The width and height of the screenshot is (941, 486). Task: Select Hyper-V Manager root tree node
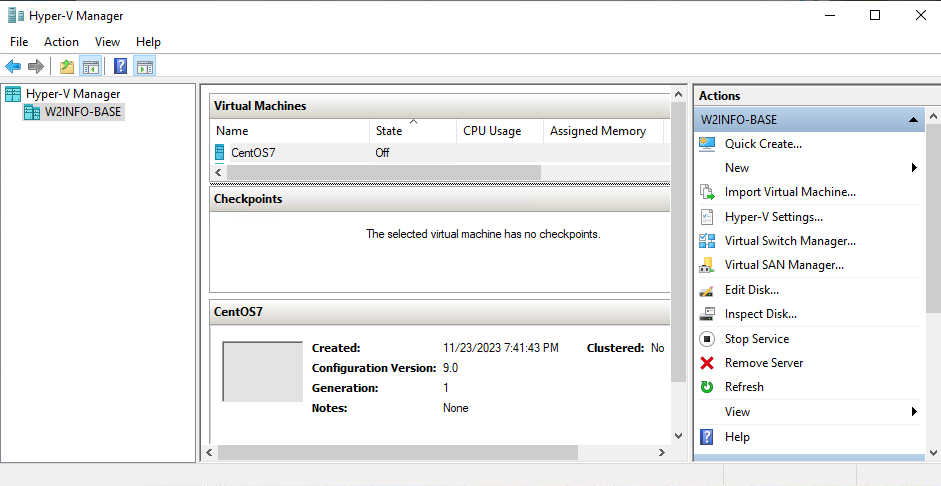coord(73,94)
